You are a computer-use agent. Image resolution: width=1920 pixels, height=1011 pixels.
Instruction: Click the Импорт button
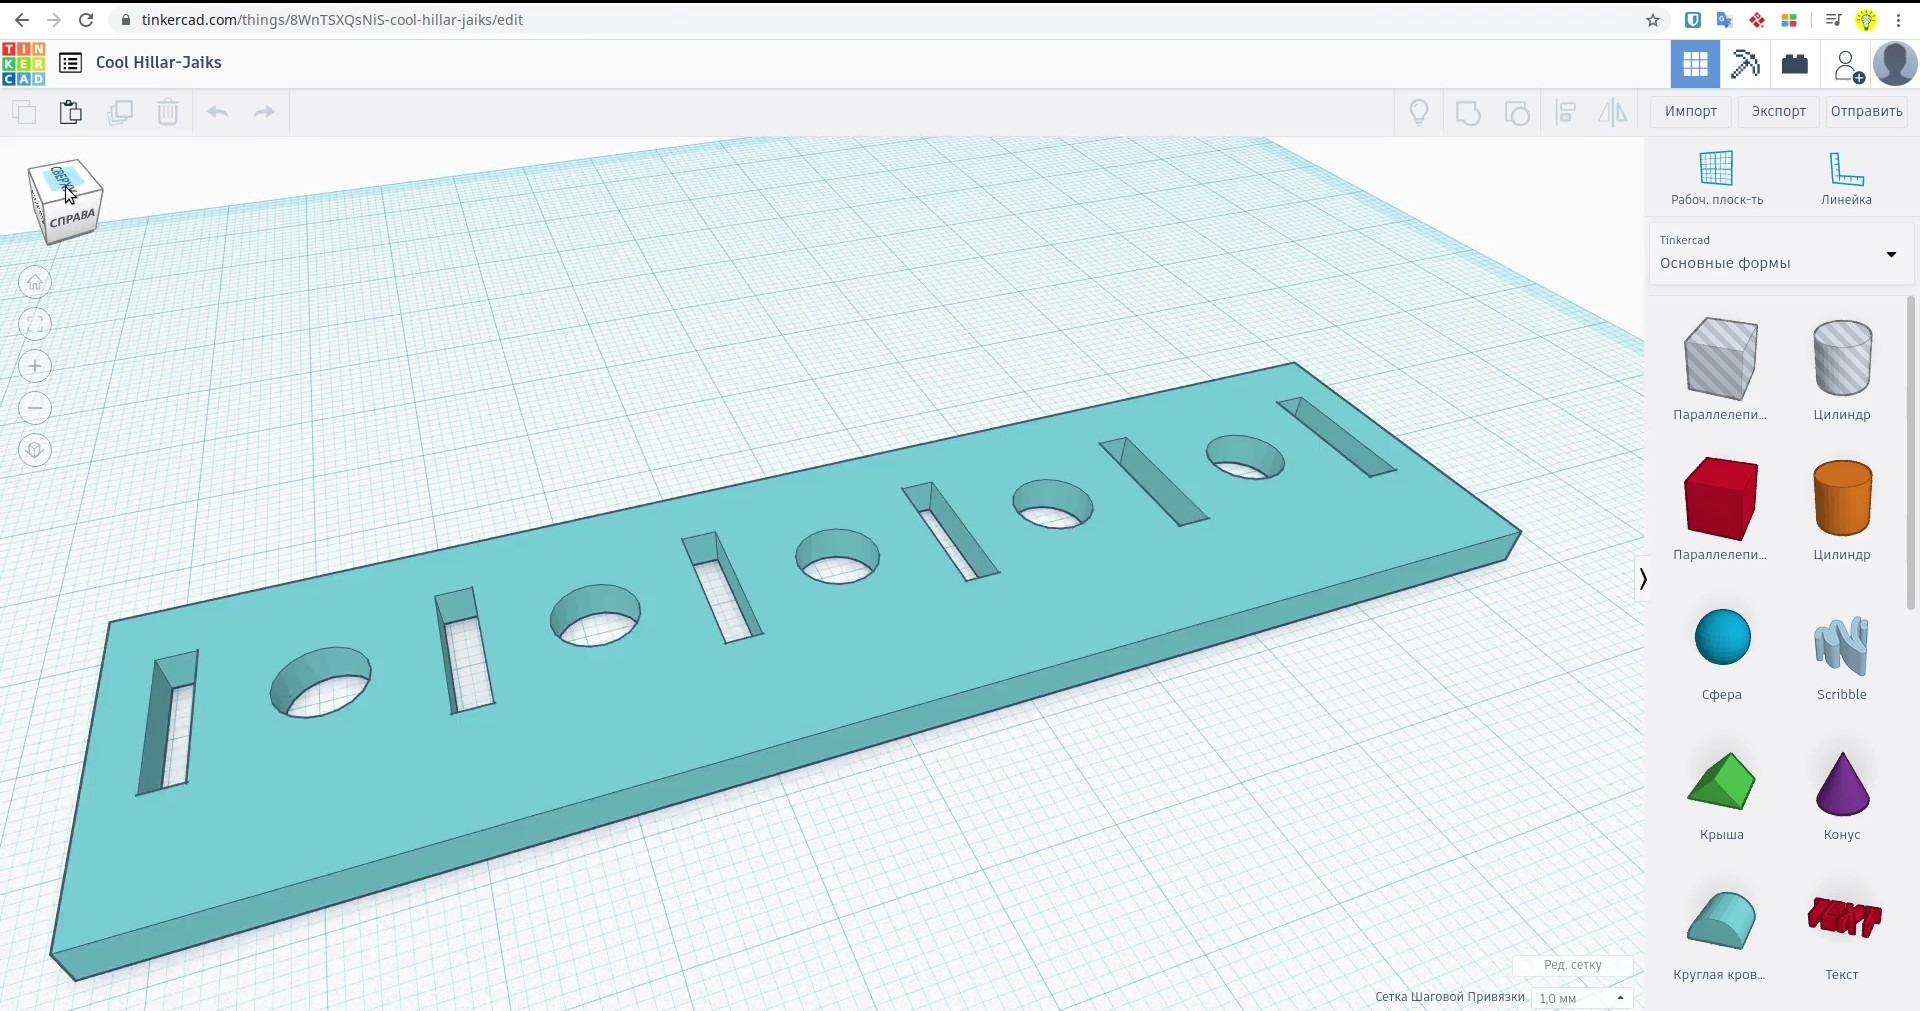coord(1691,111)
